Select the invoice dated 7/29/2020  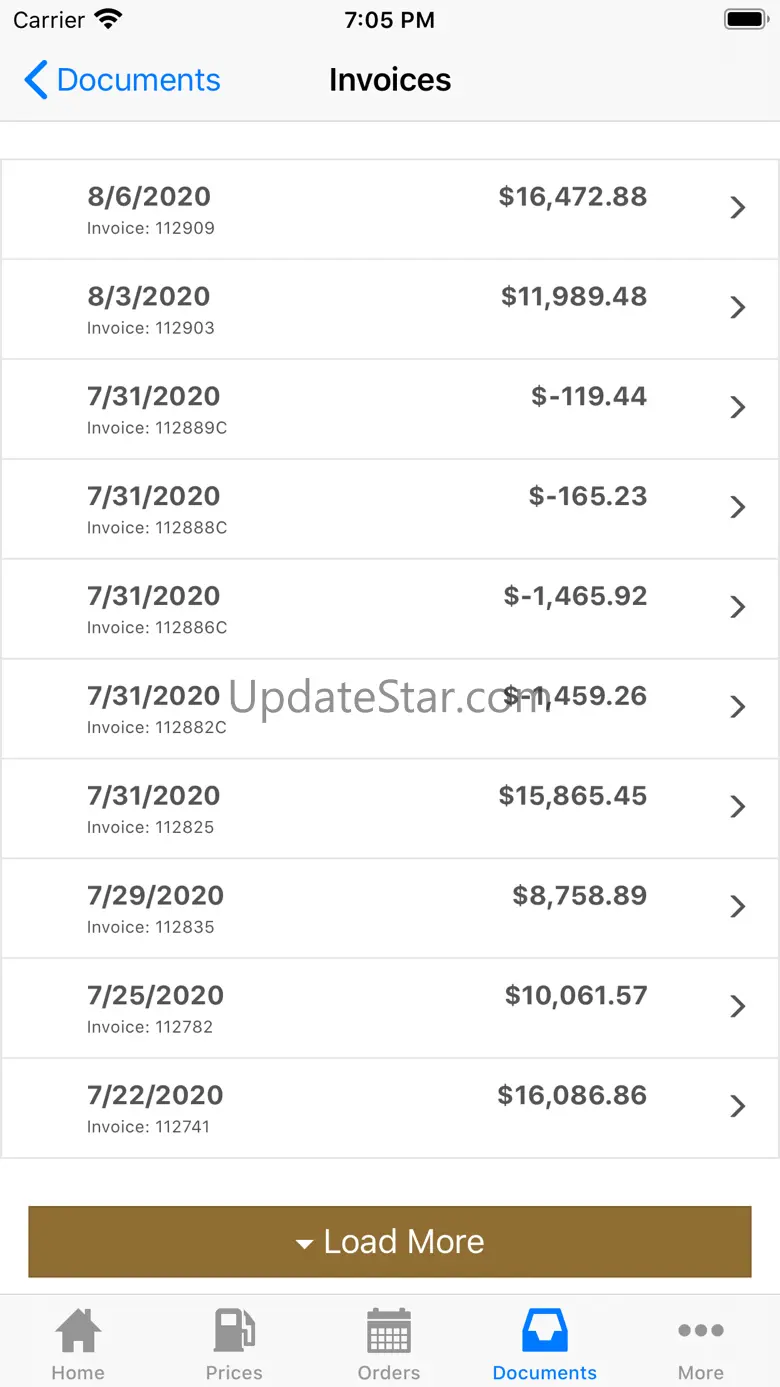click(390, 908)
